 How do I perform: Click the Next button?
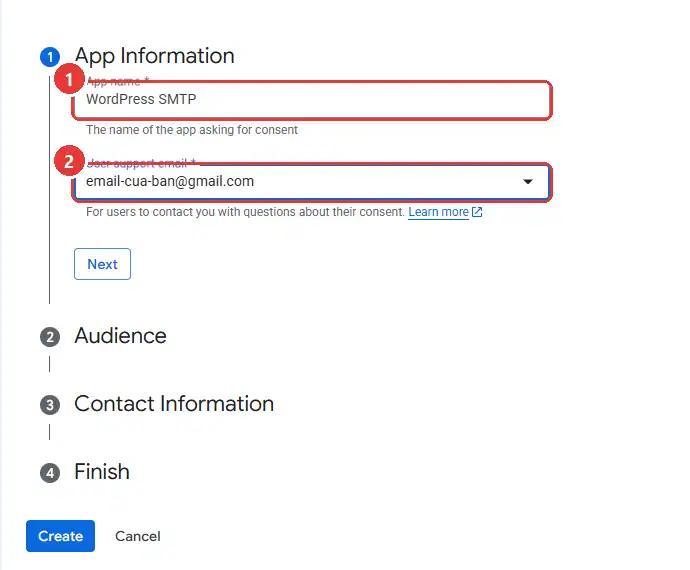(103, 264)
